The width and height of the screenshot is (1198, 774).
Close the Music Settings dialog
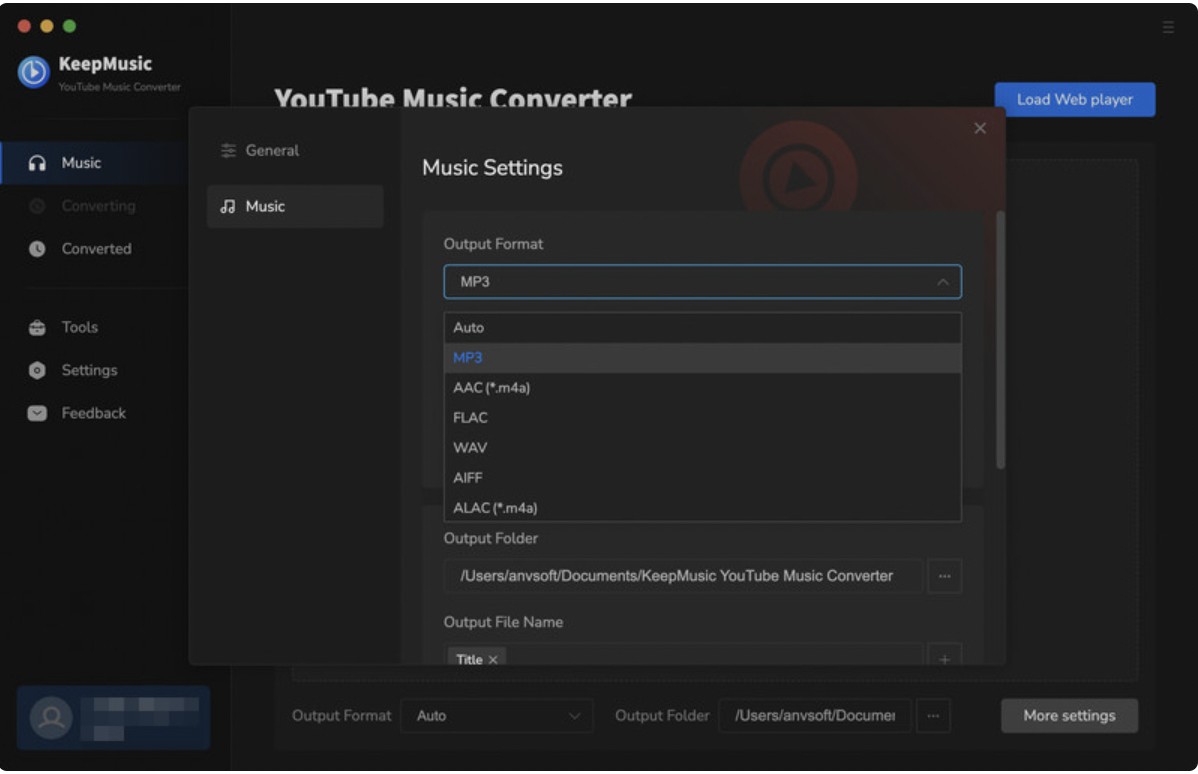coord(979,128)
